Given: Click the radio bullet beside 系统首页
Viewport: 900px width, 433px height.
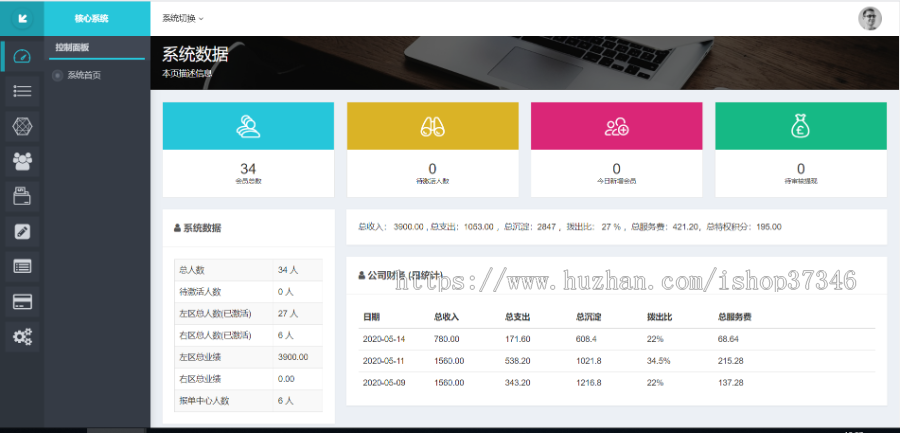Looking at the screenshot, I should click(57, 75).
